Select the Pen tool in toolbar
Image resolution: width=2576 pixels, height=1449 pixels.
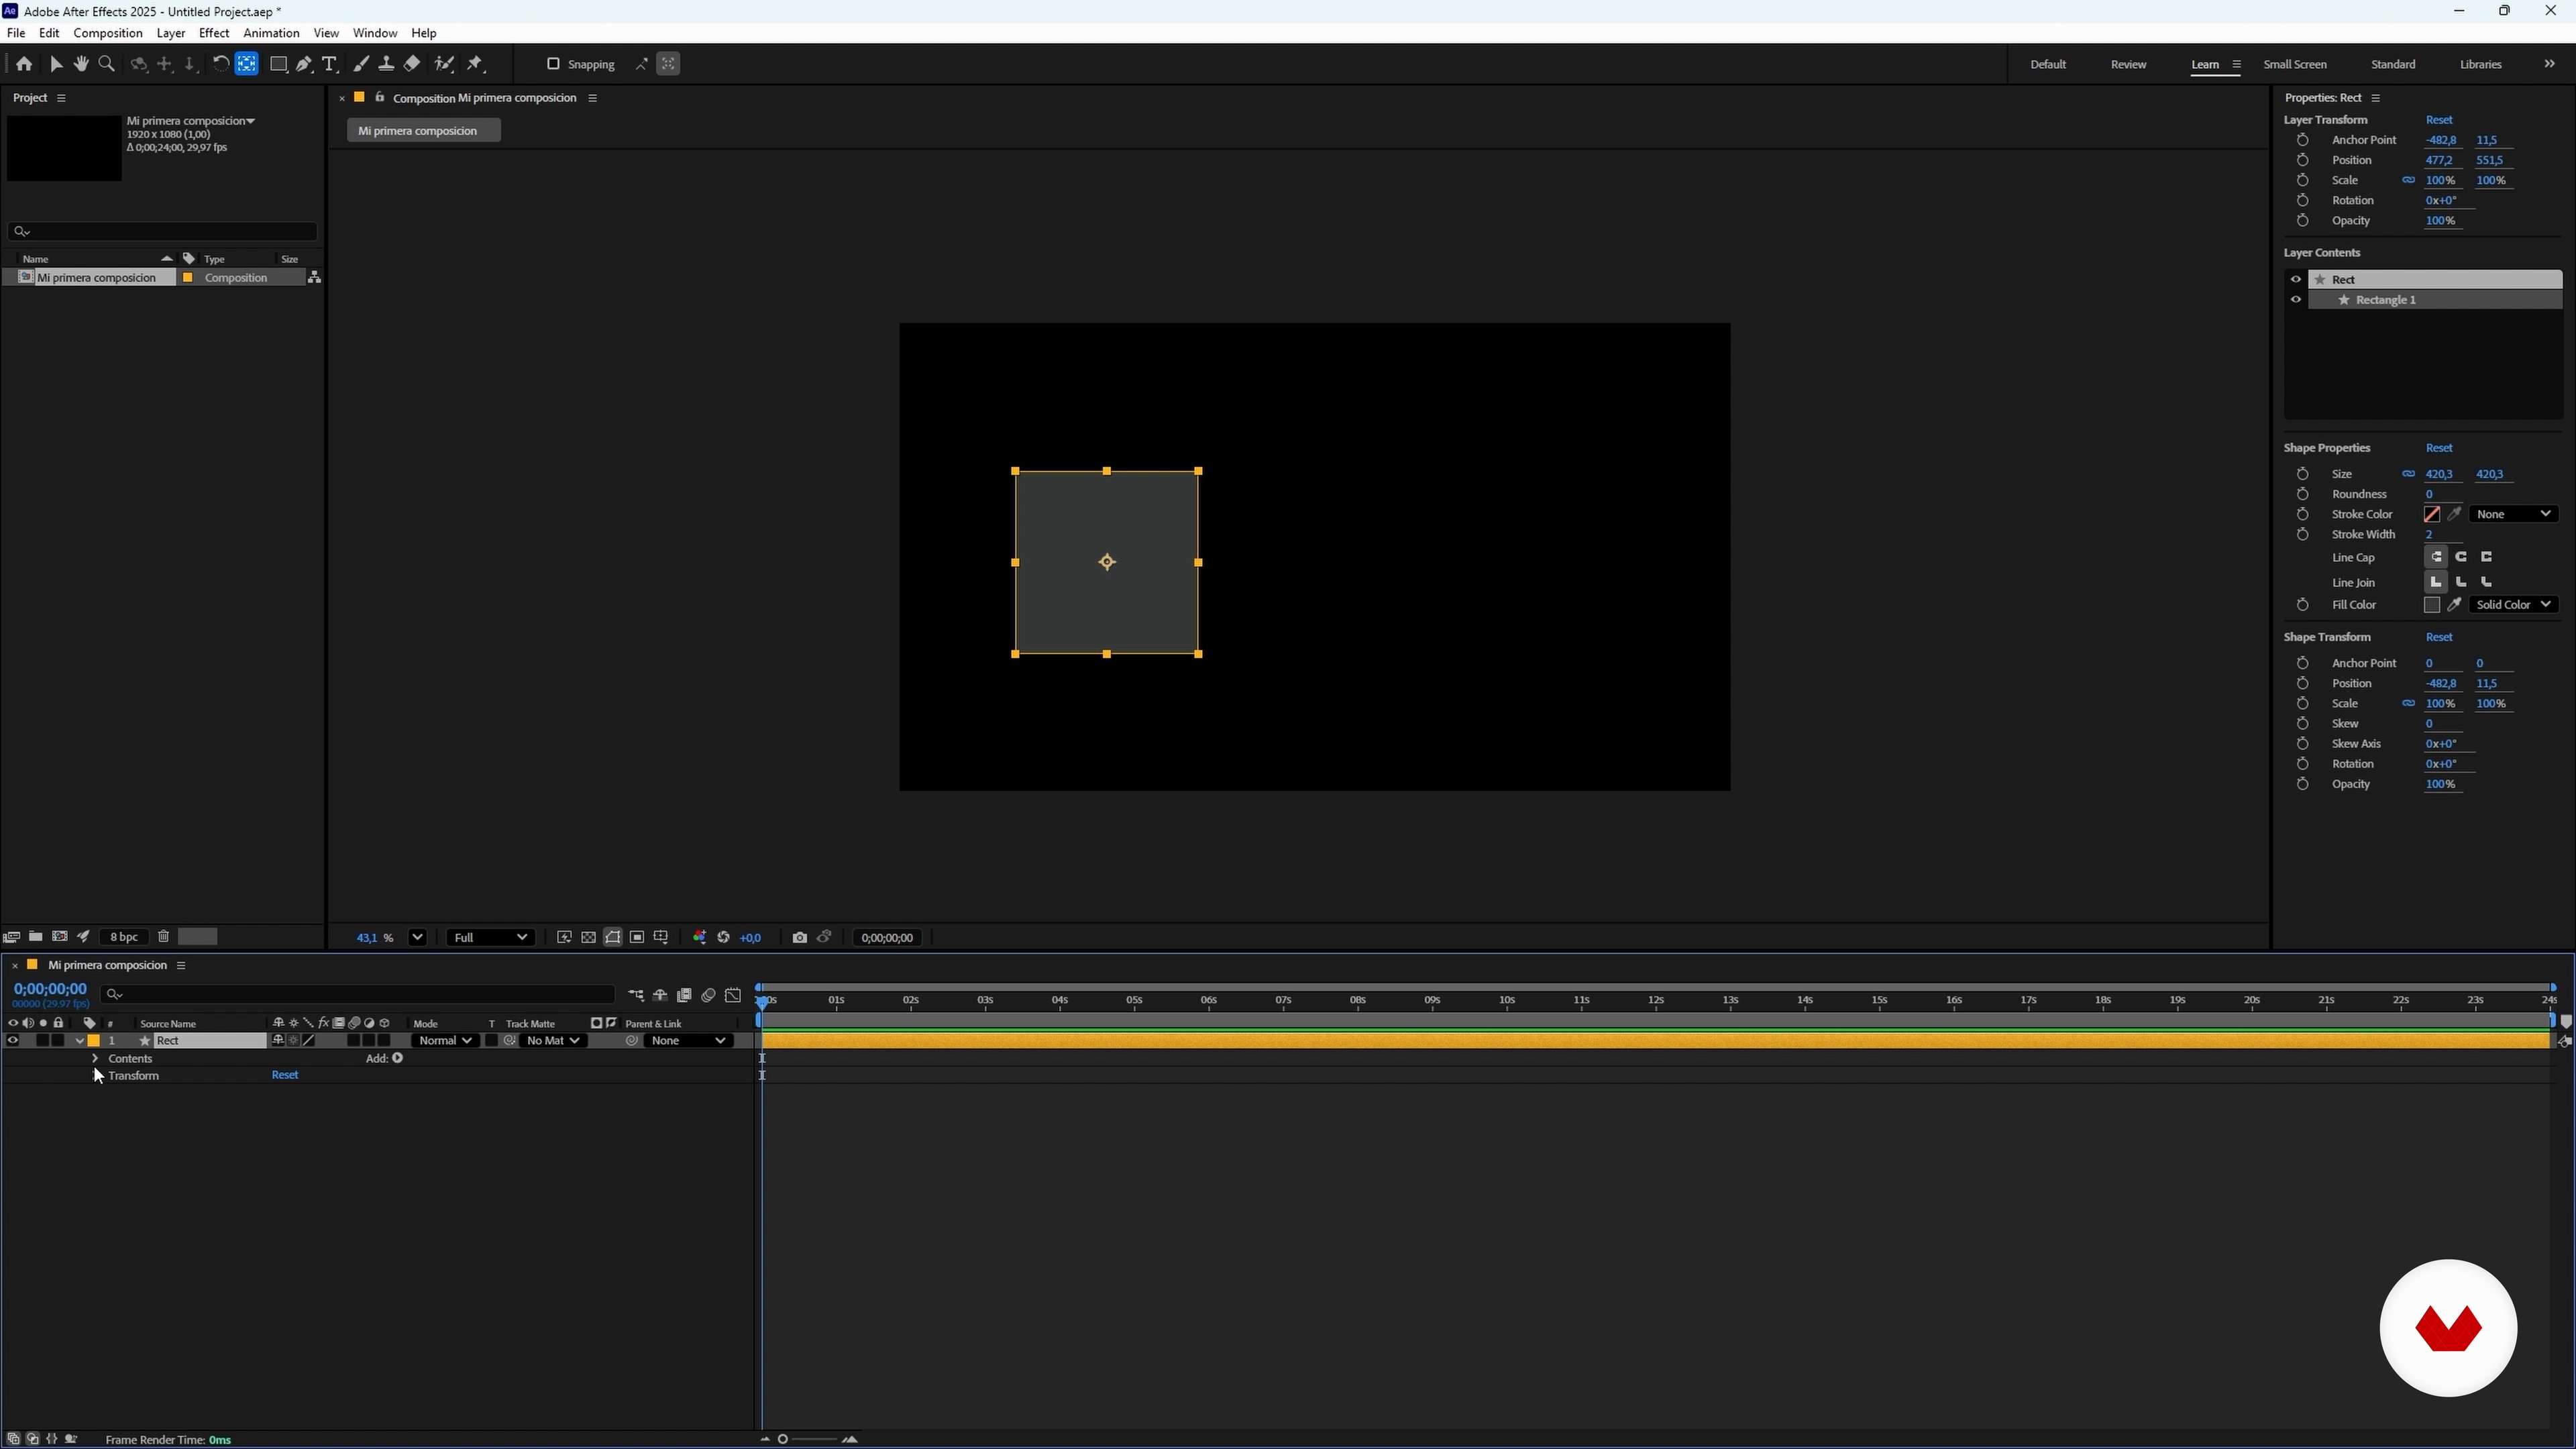click(x=304, y=64)
